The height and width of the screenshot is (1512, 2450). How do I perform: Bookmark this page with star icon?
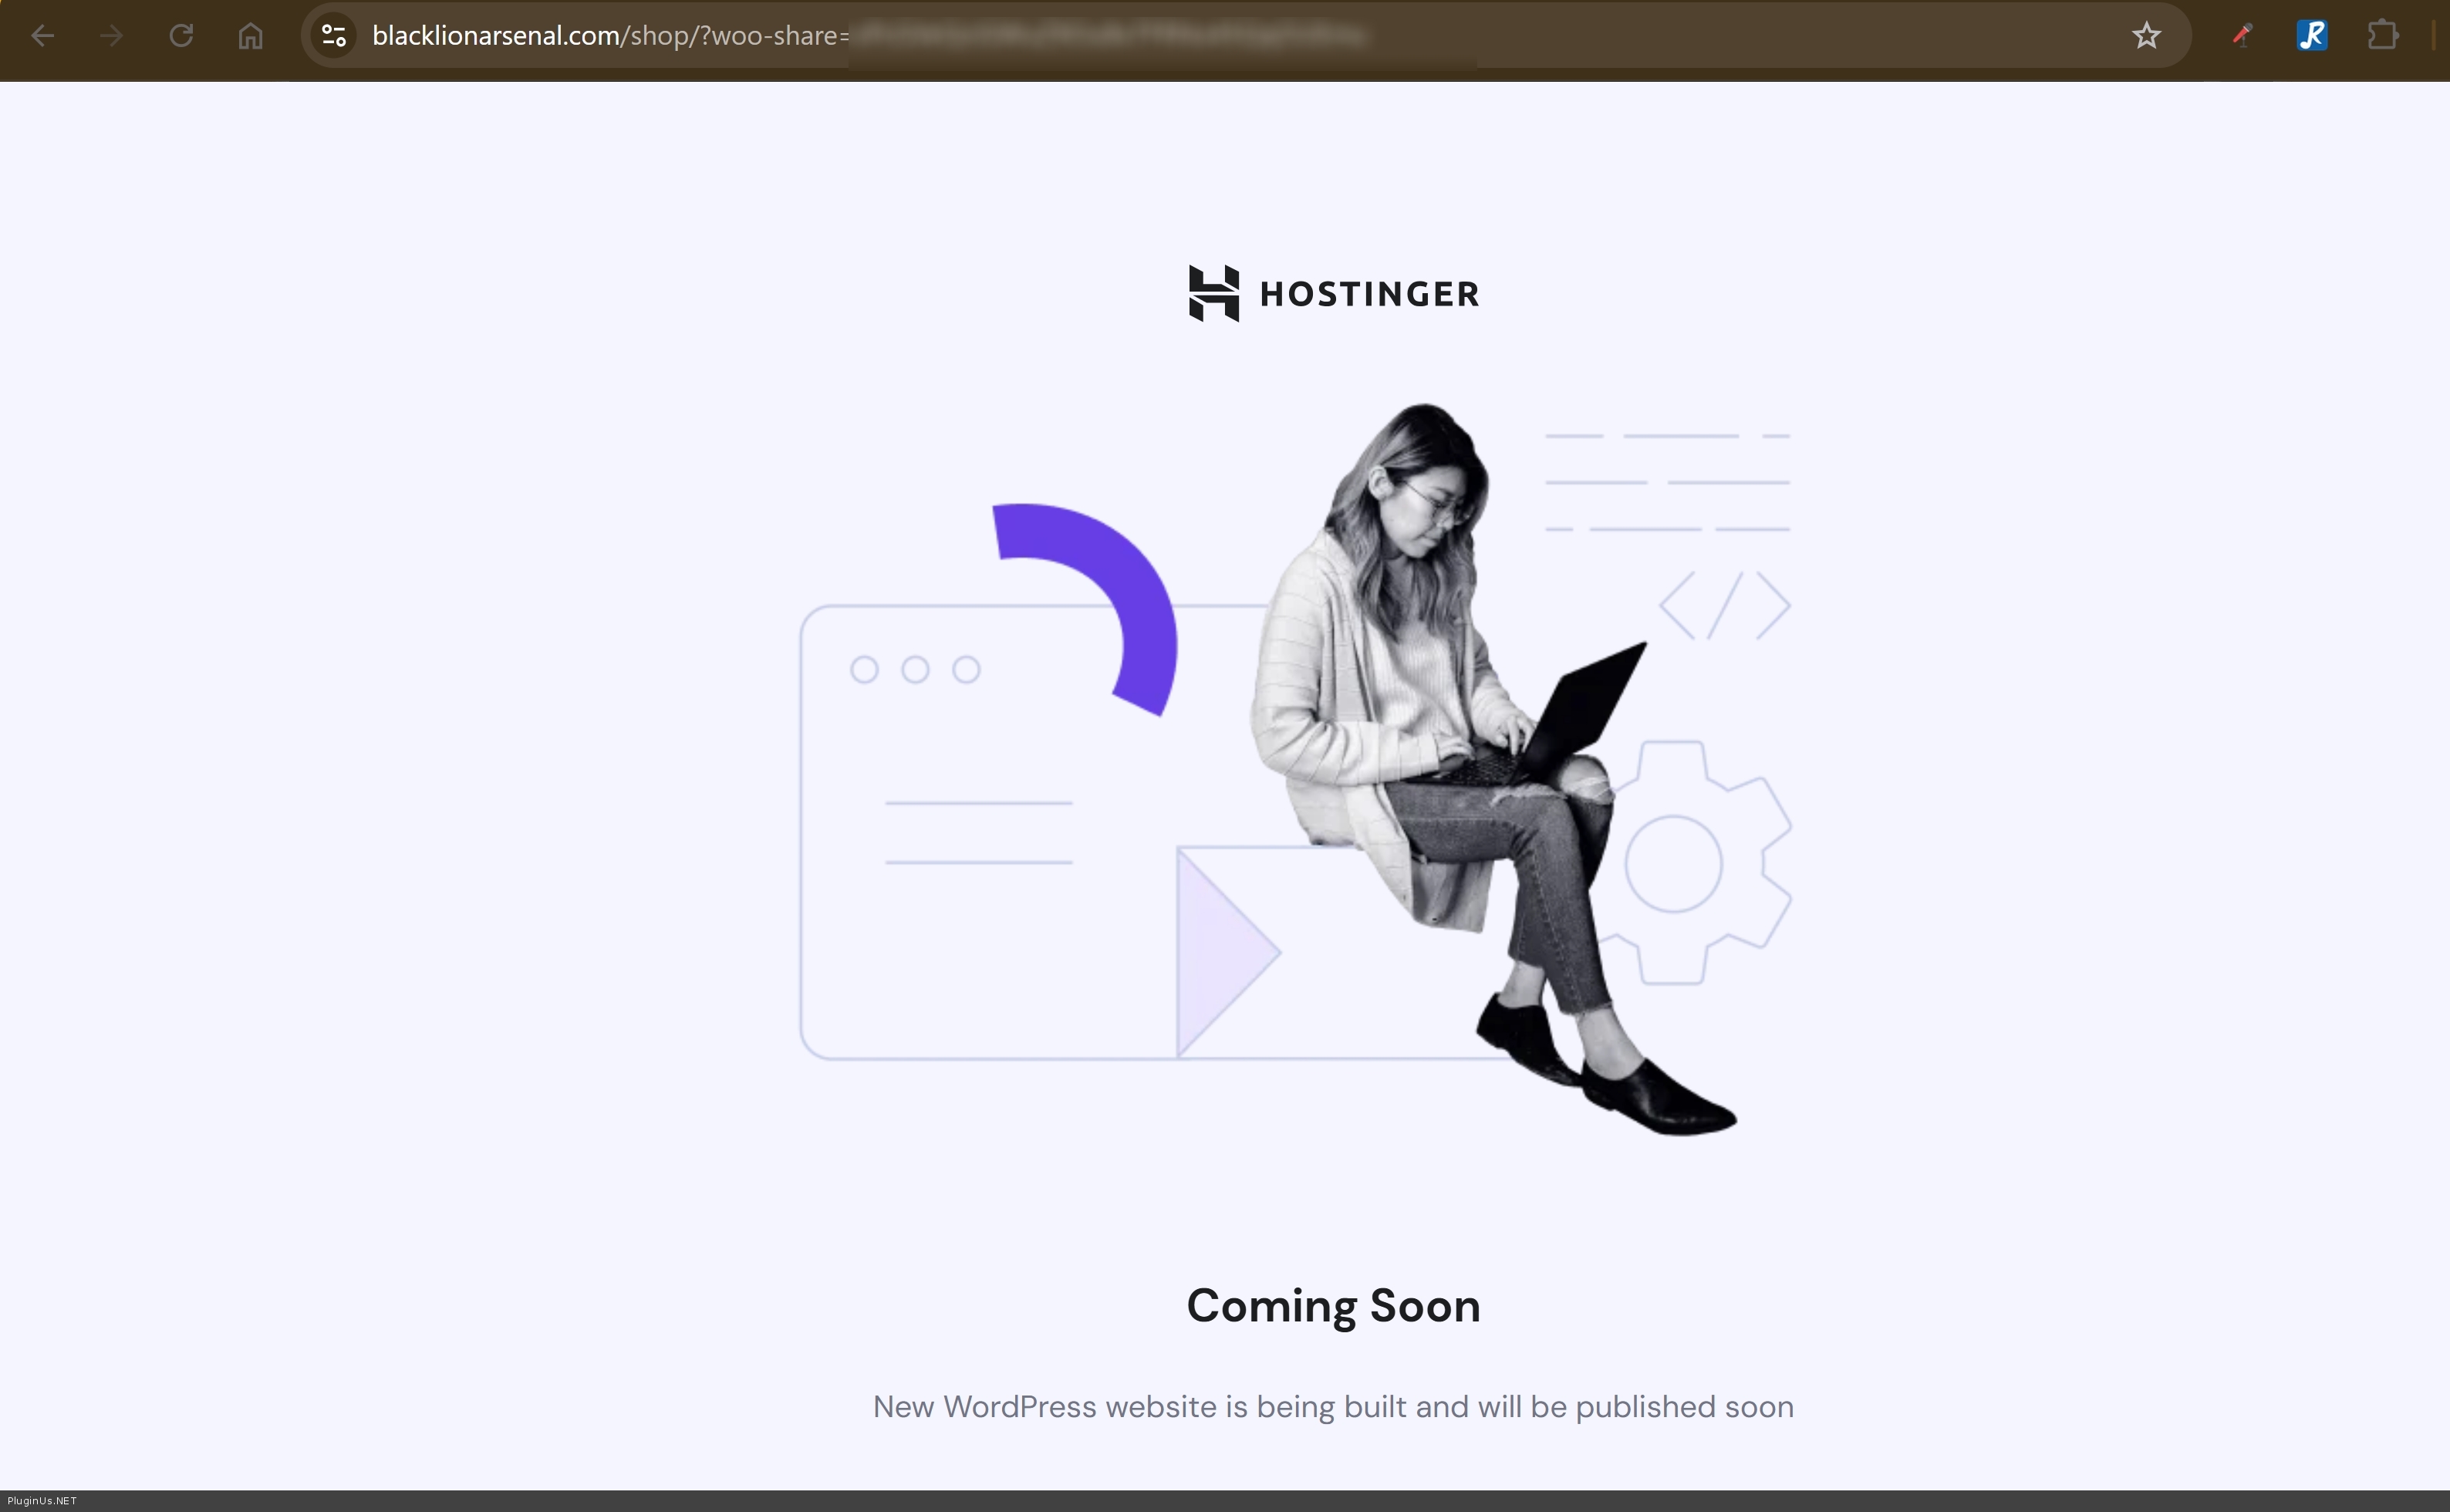[2146, 36]
